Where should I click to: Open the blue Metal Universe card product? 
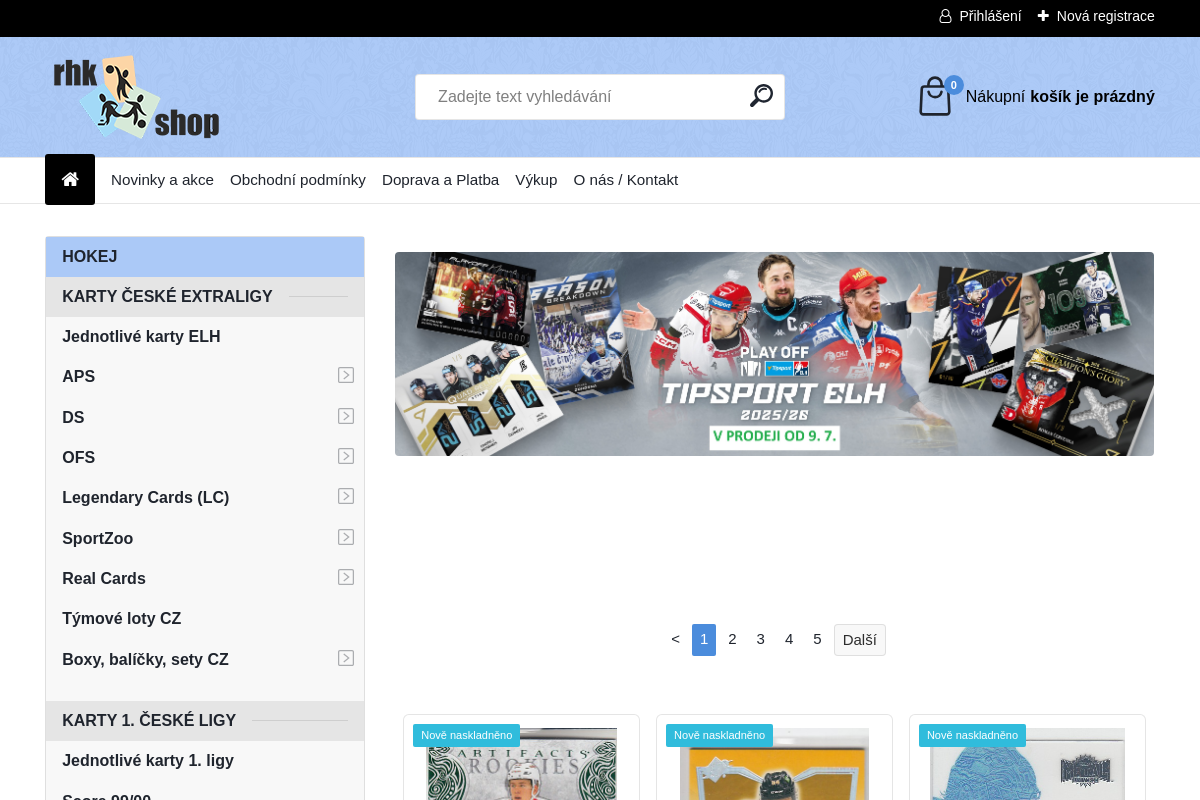click(x=1027, y=764)
